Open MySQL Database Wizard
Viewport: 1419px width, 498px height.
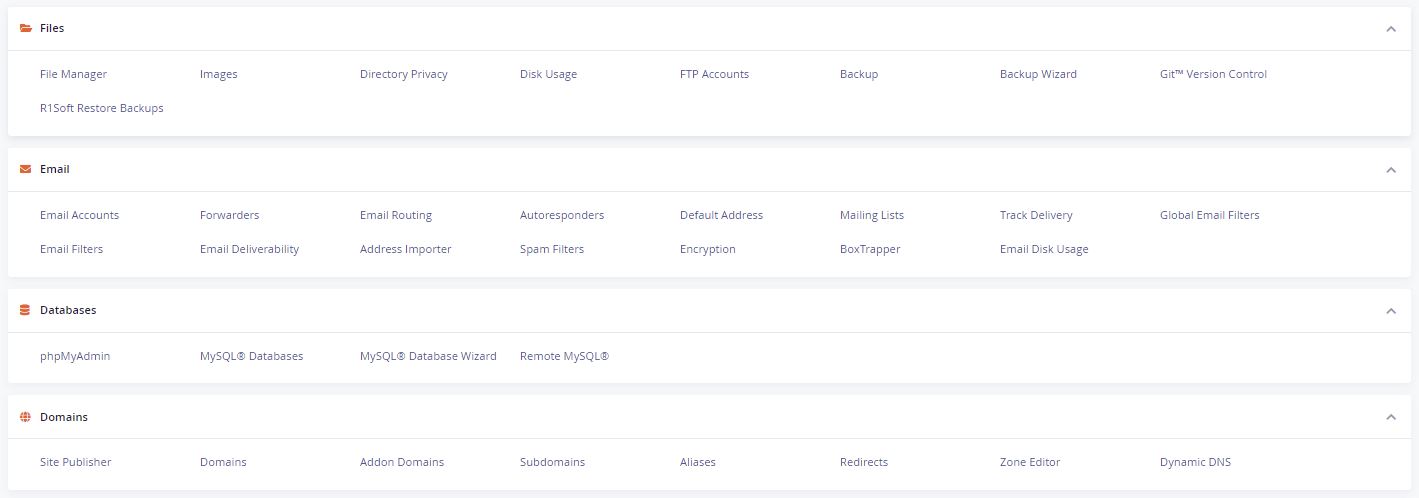(x=428, y=356)
